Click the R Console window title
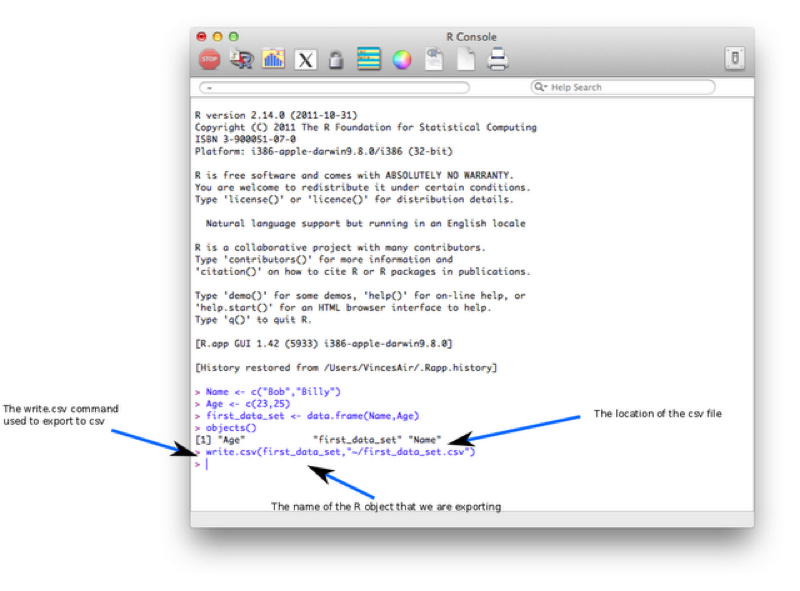 (471, 37)
